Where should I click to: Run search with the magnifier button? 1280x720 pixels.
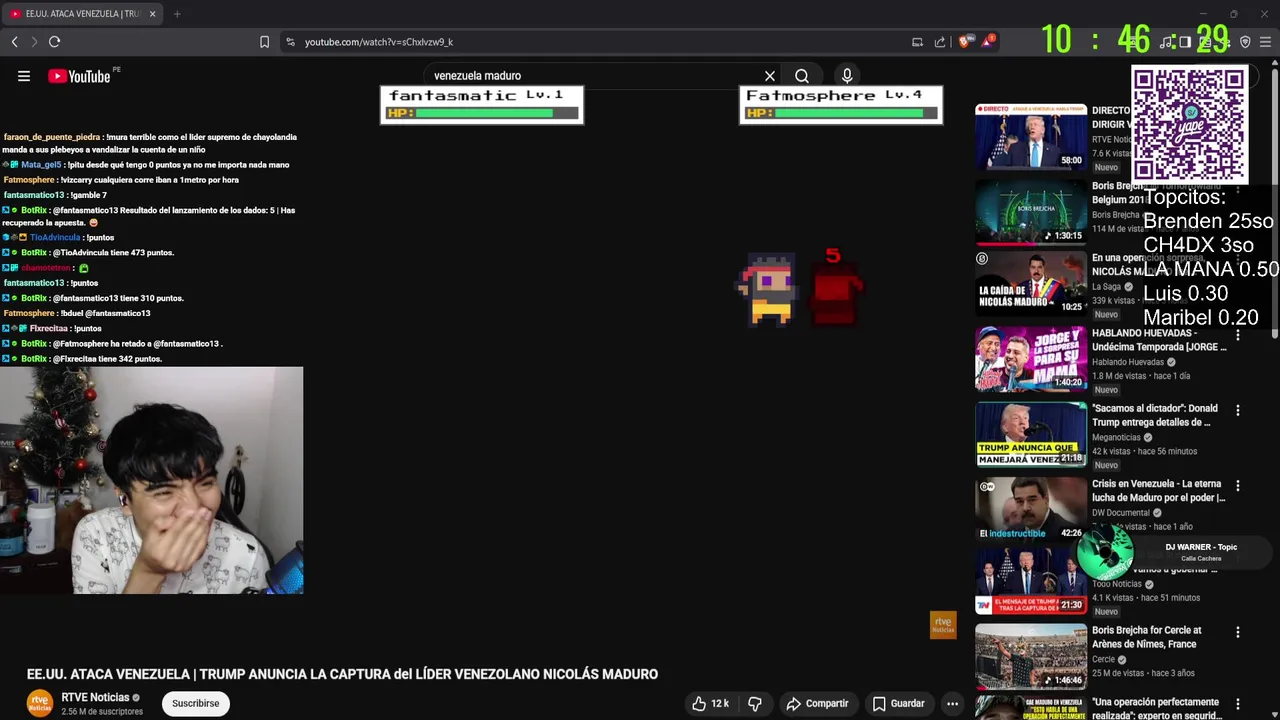802,76
